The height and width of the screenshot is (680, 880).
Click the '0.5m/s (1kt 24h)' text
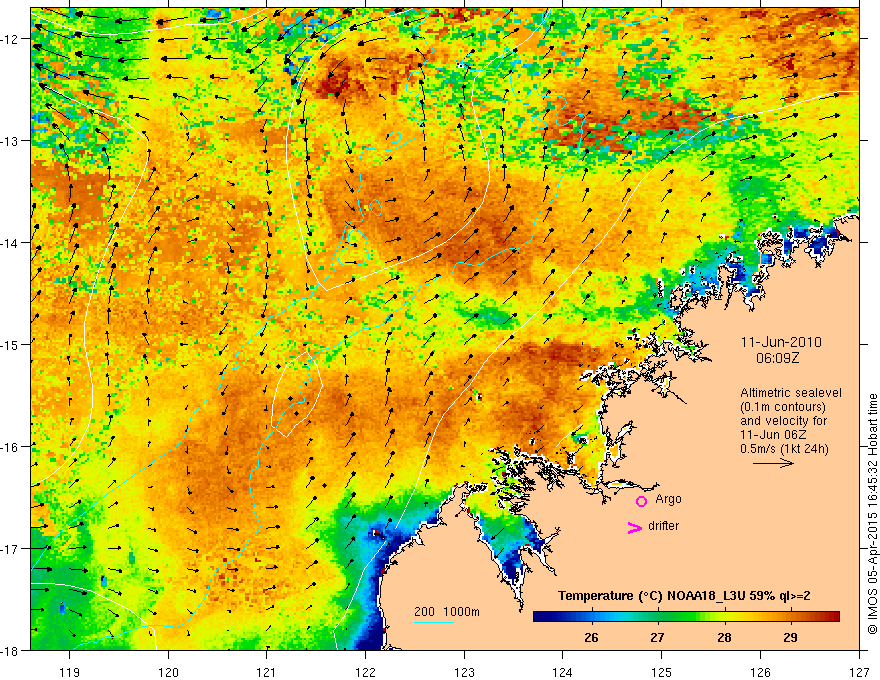[x=784, y=449]
